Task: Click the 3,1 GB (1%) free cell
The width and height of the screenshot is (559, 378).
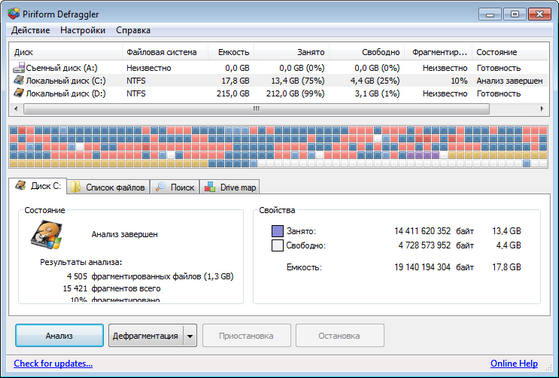Action: click(377, 93)
